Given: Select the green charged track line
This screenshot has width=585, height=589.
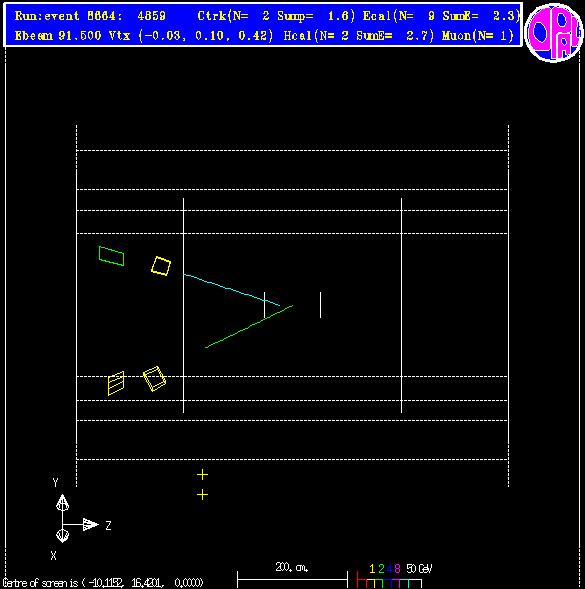Looking at the screenshot, I should click(249, 326).
